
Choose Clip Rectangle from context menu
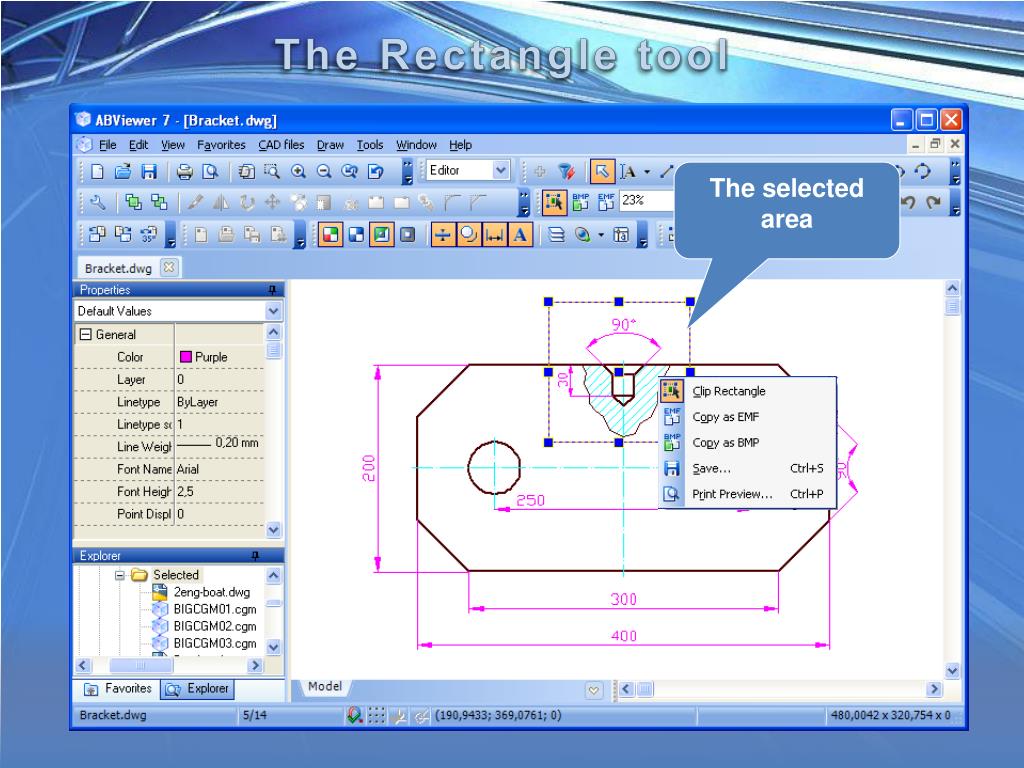[748, 391]
